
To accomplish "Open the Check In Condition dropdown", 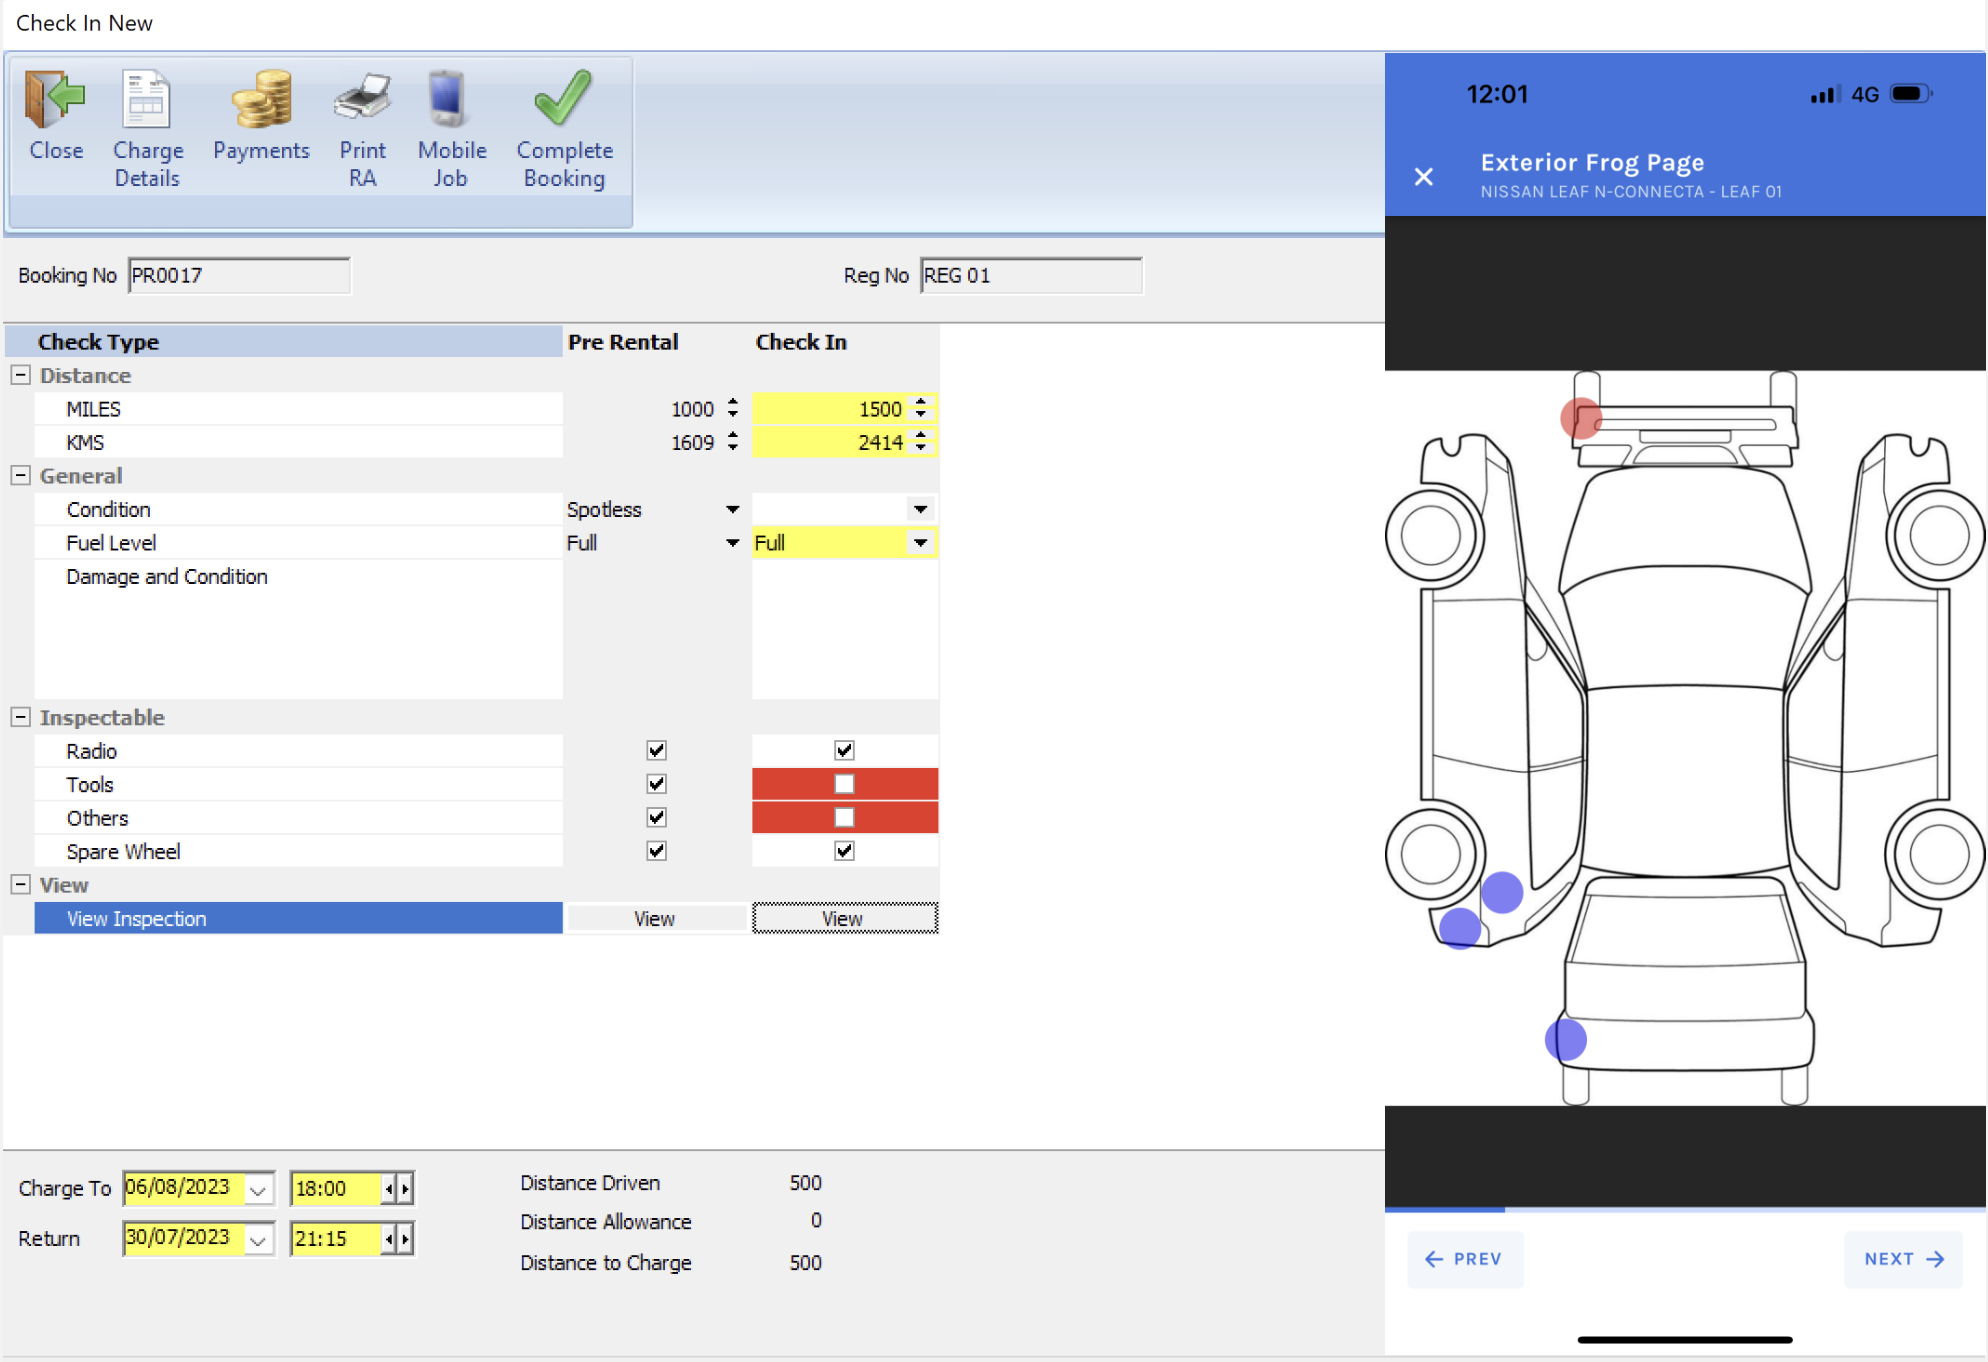I will tap(920, 510).
